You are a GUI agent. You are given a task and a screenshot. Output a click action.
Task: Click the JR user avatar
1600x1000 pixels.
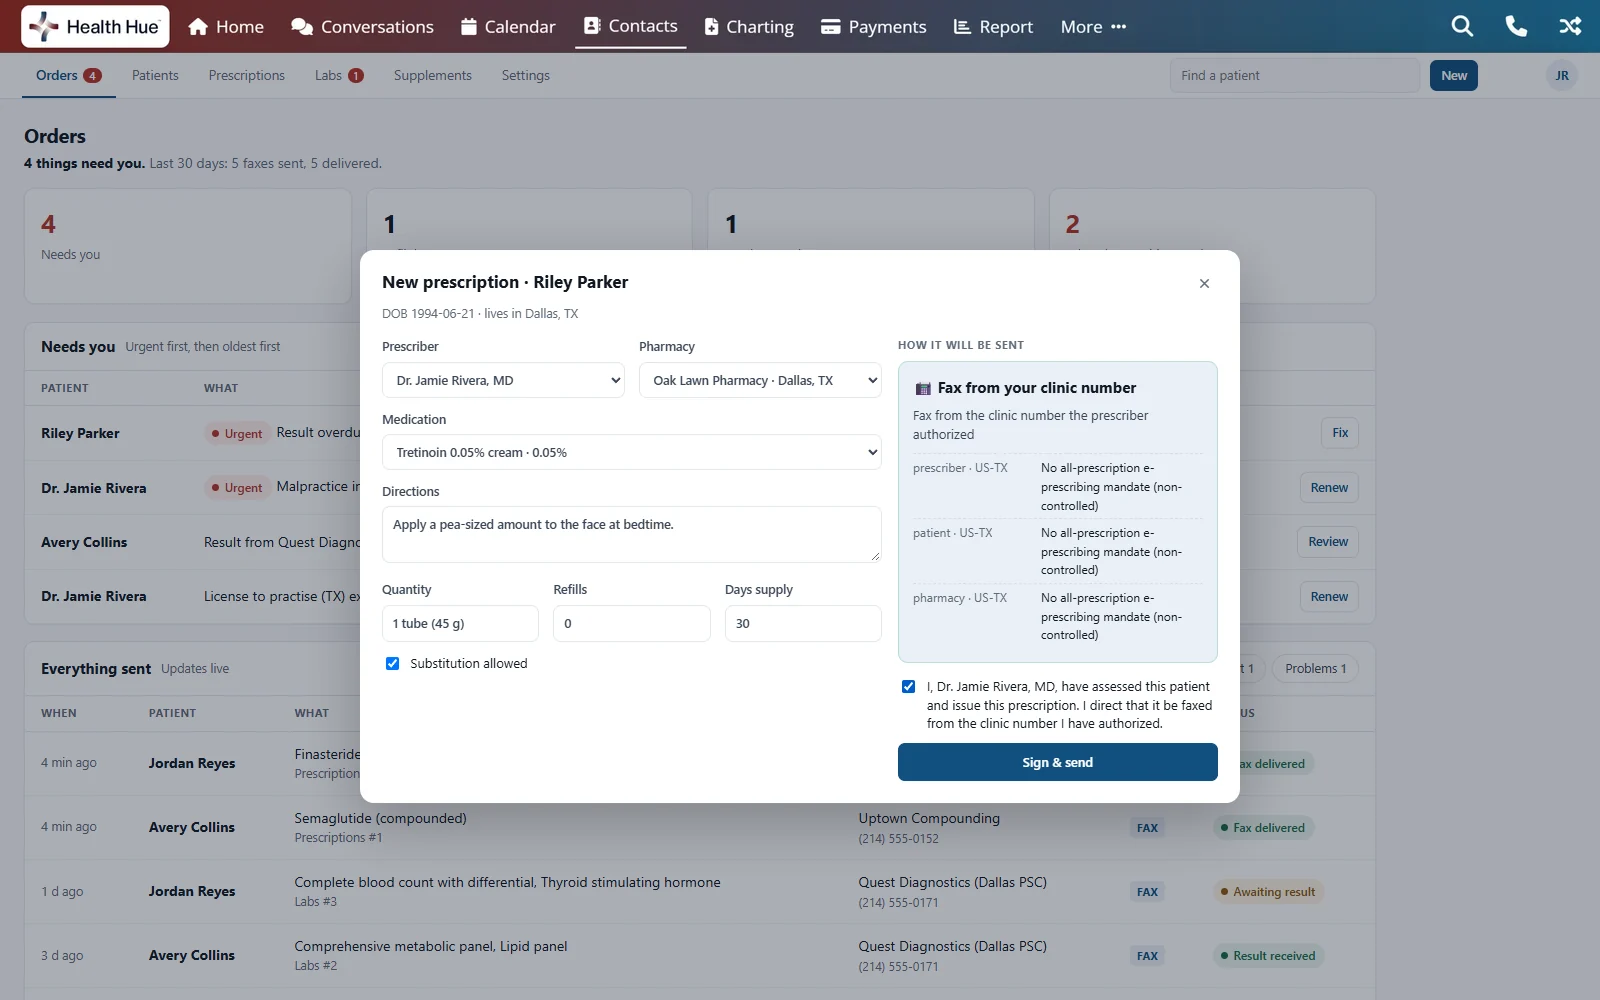pyautogui.click(x=1561, y=76)
